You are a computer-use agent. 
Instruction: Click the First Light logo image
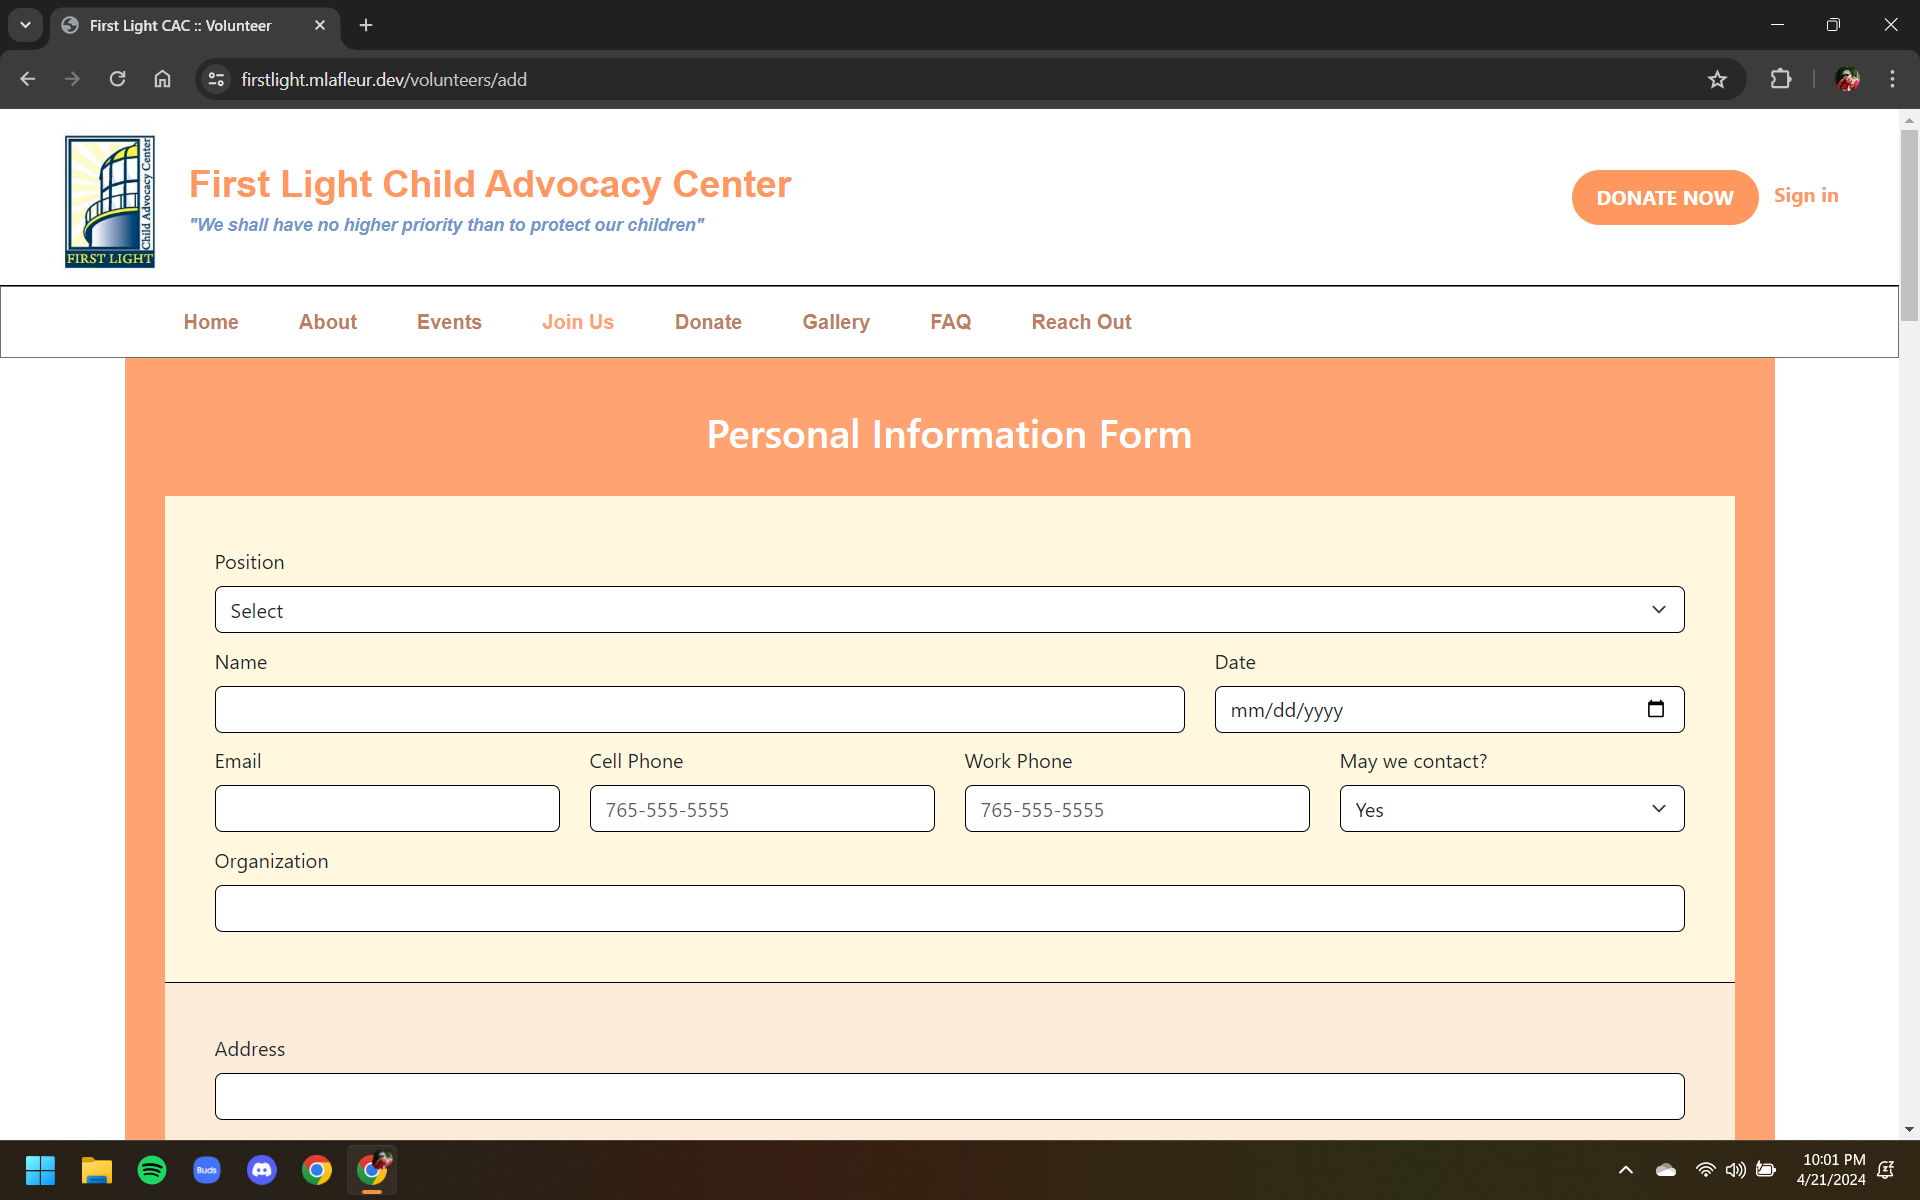[x=110, y=201]
